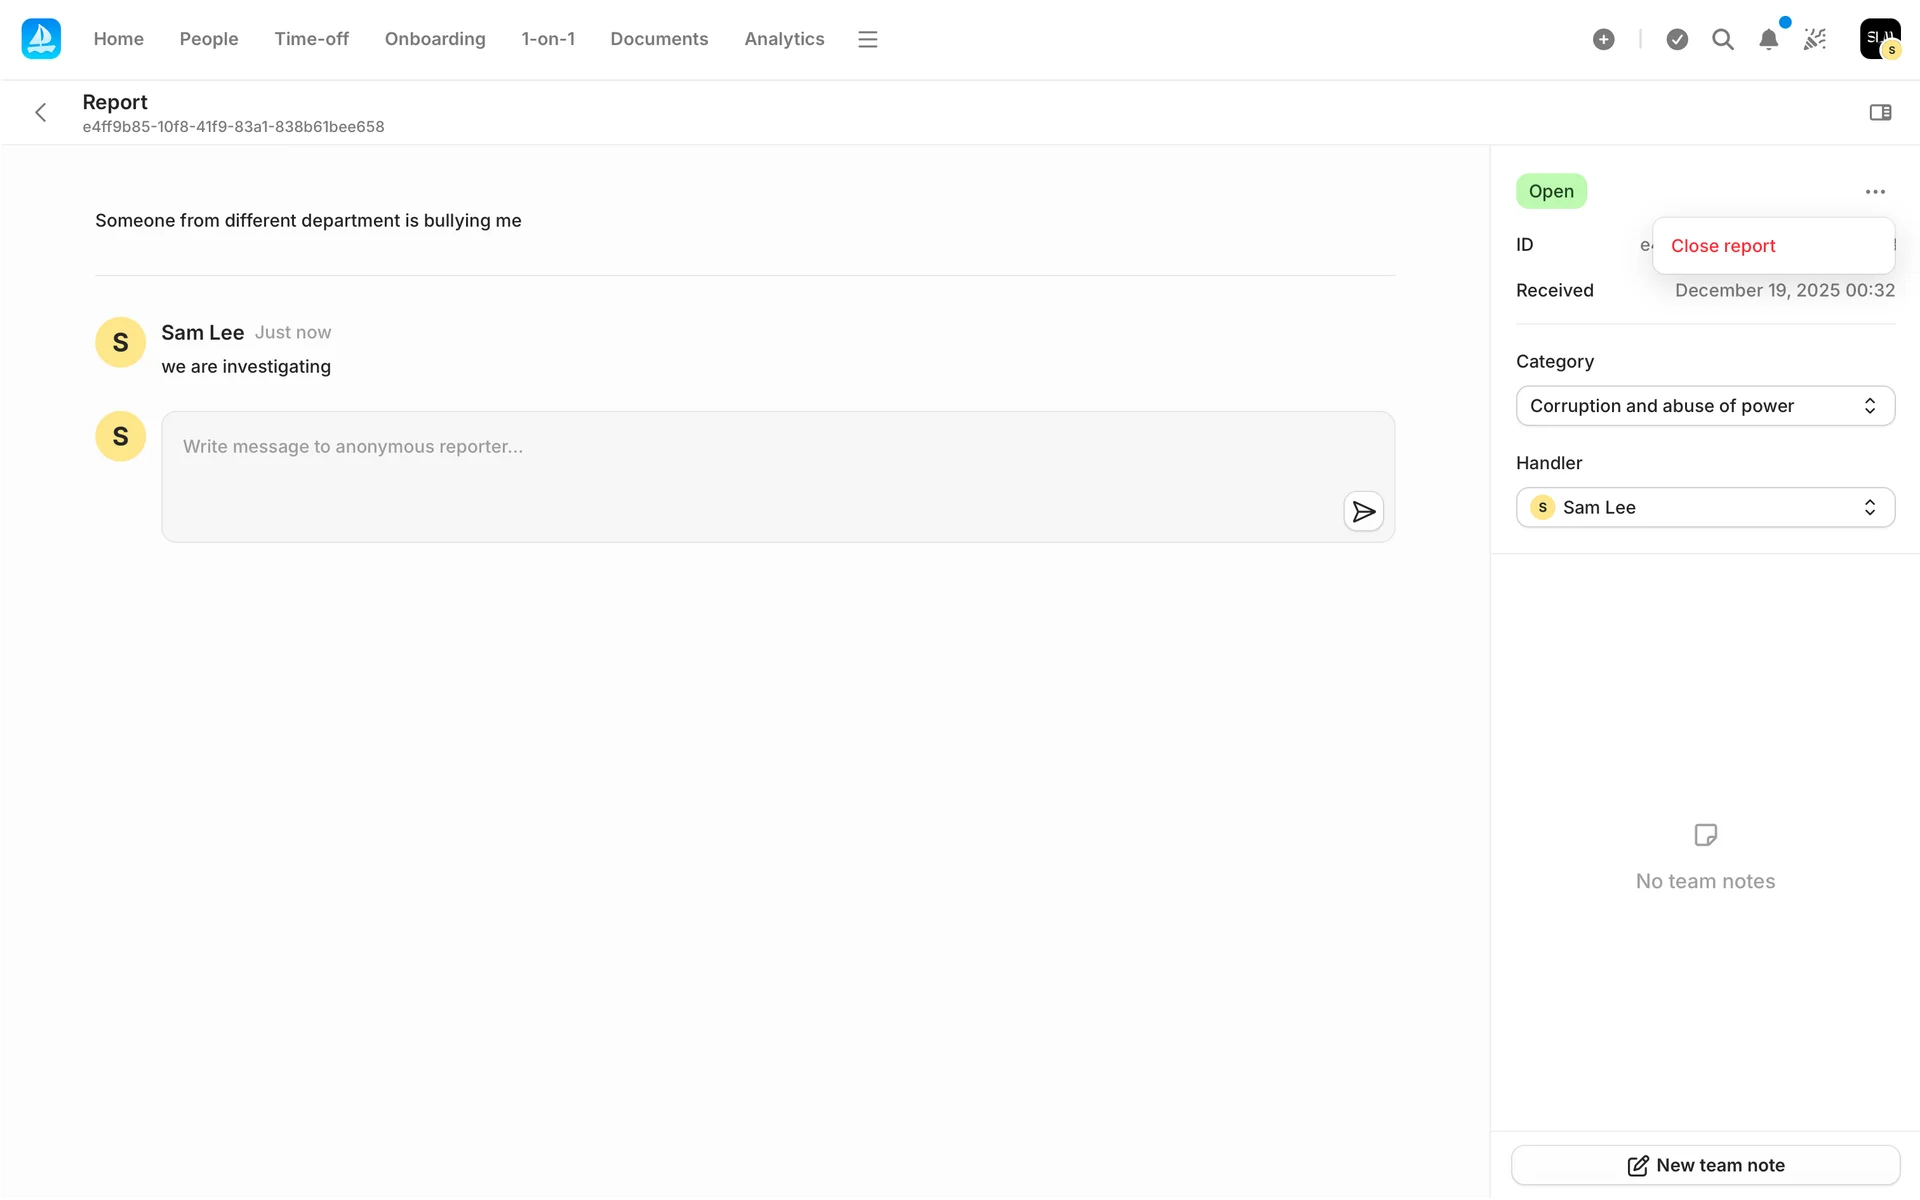
Task: Toggle the side panel layout icon
Action: tap(1880, 113)
